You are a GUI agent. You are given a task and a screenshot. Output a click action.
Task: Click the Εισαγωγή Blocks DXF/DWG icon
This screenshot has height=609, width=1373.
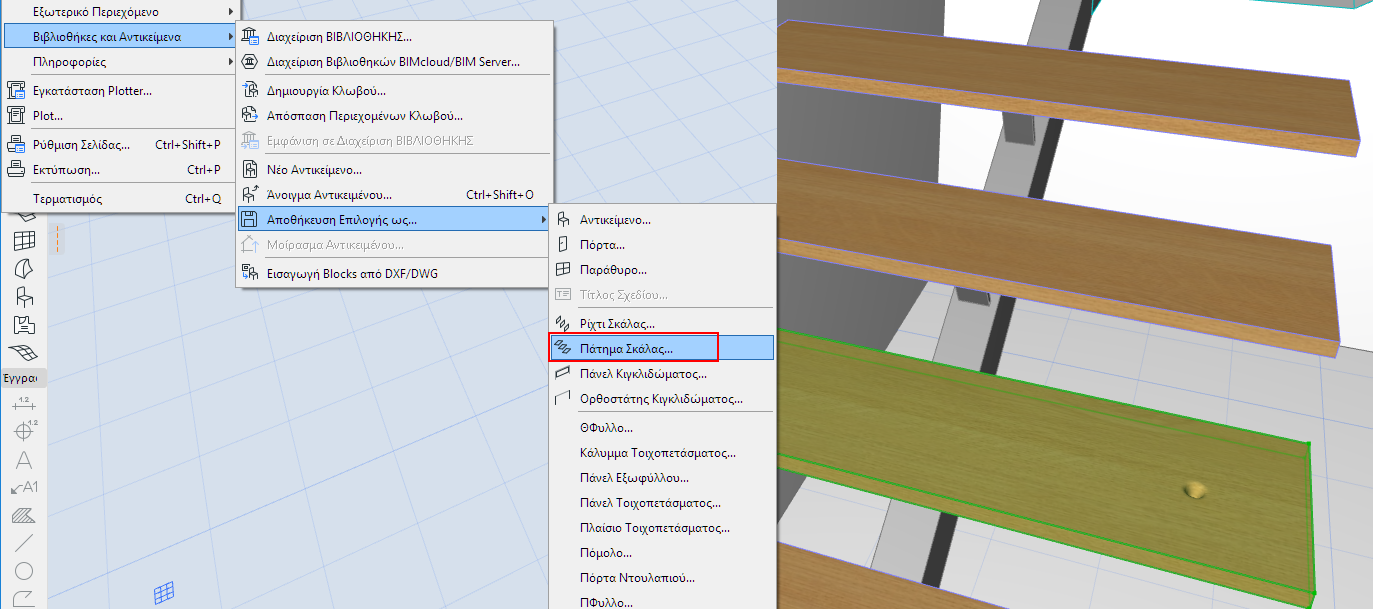pyautogui.click(x=251, y=273)
